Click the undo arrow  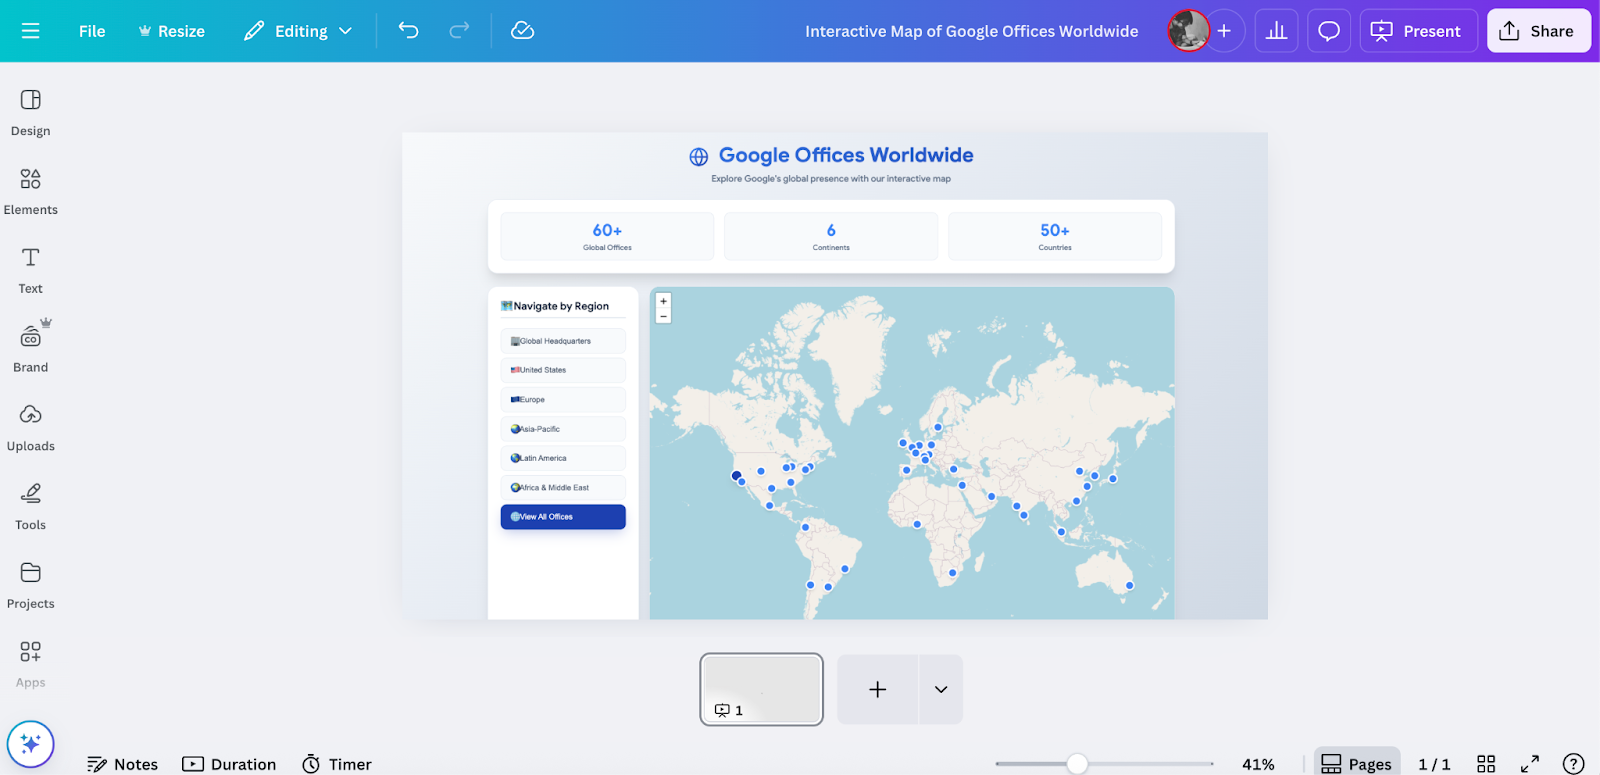point(408,31)
